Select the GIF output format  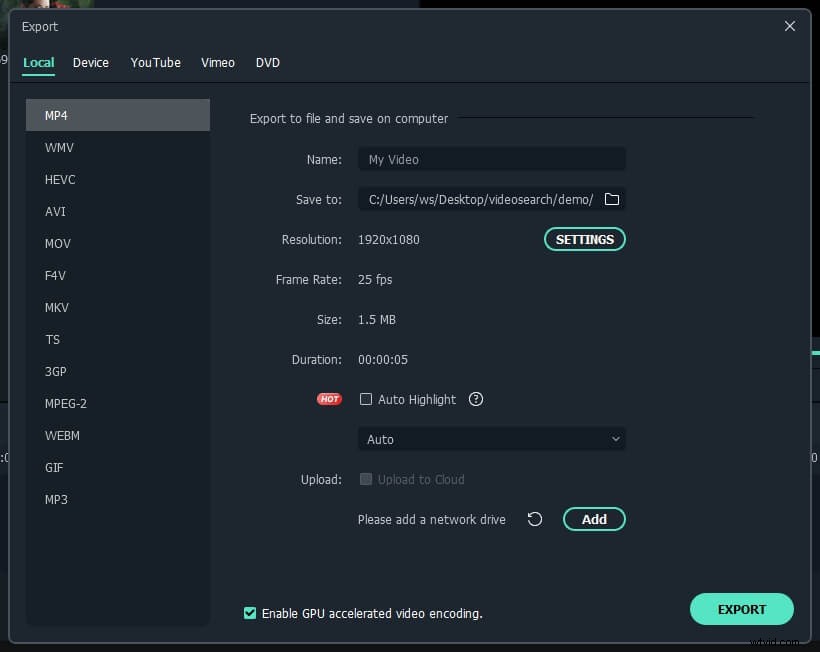pyautogui.click(x=54, y=467)
